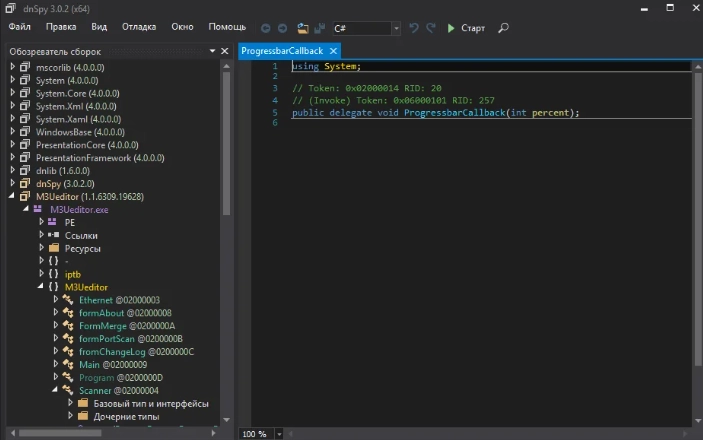Click the Main class icon
Image resolution: width=703 pixels, height=440 pixels.
68,364
